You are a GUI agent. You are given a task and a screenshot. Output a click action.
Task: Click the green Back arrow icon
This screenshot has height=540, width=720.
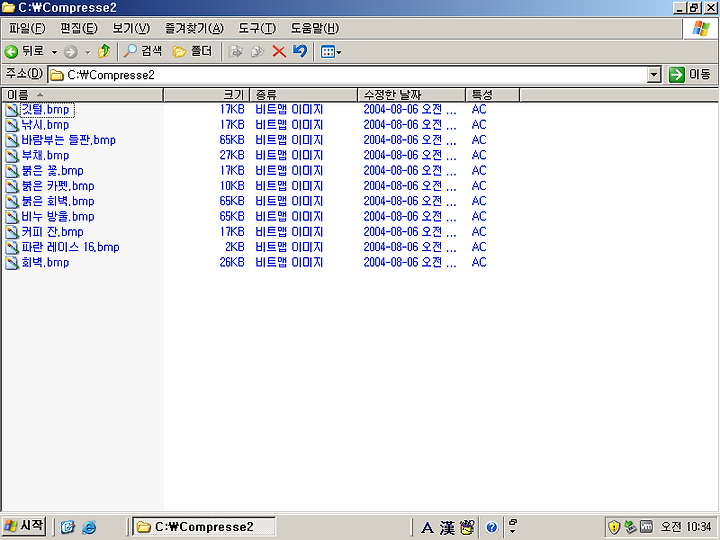(11, 51)
